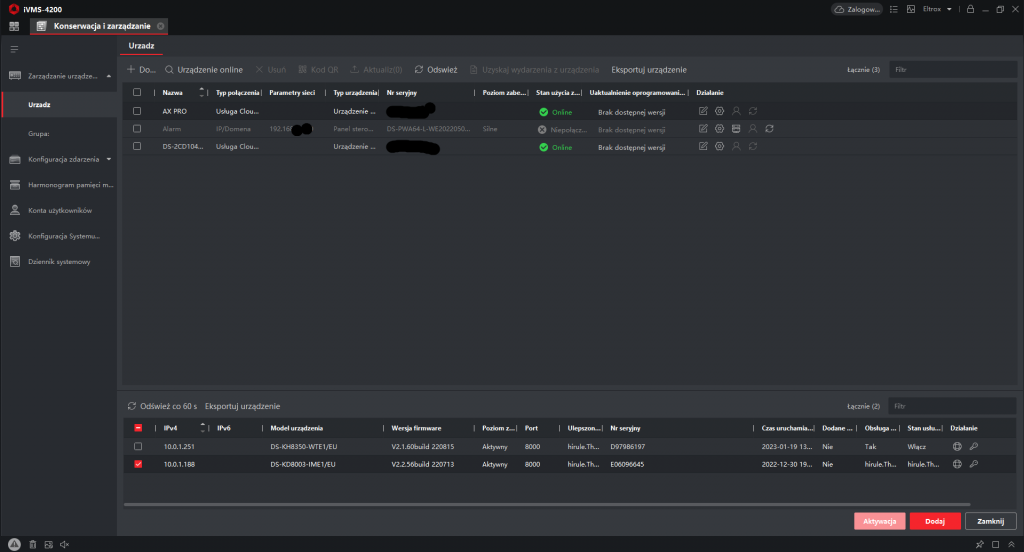
Task: Open the control panel grid icon
Action: pos(14,25)
